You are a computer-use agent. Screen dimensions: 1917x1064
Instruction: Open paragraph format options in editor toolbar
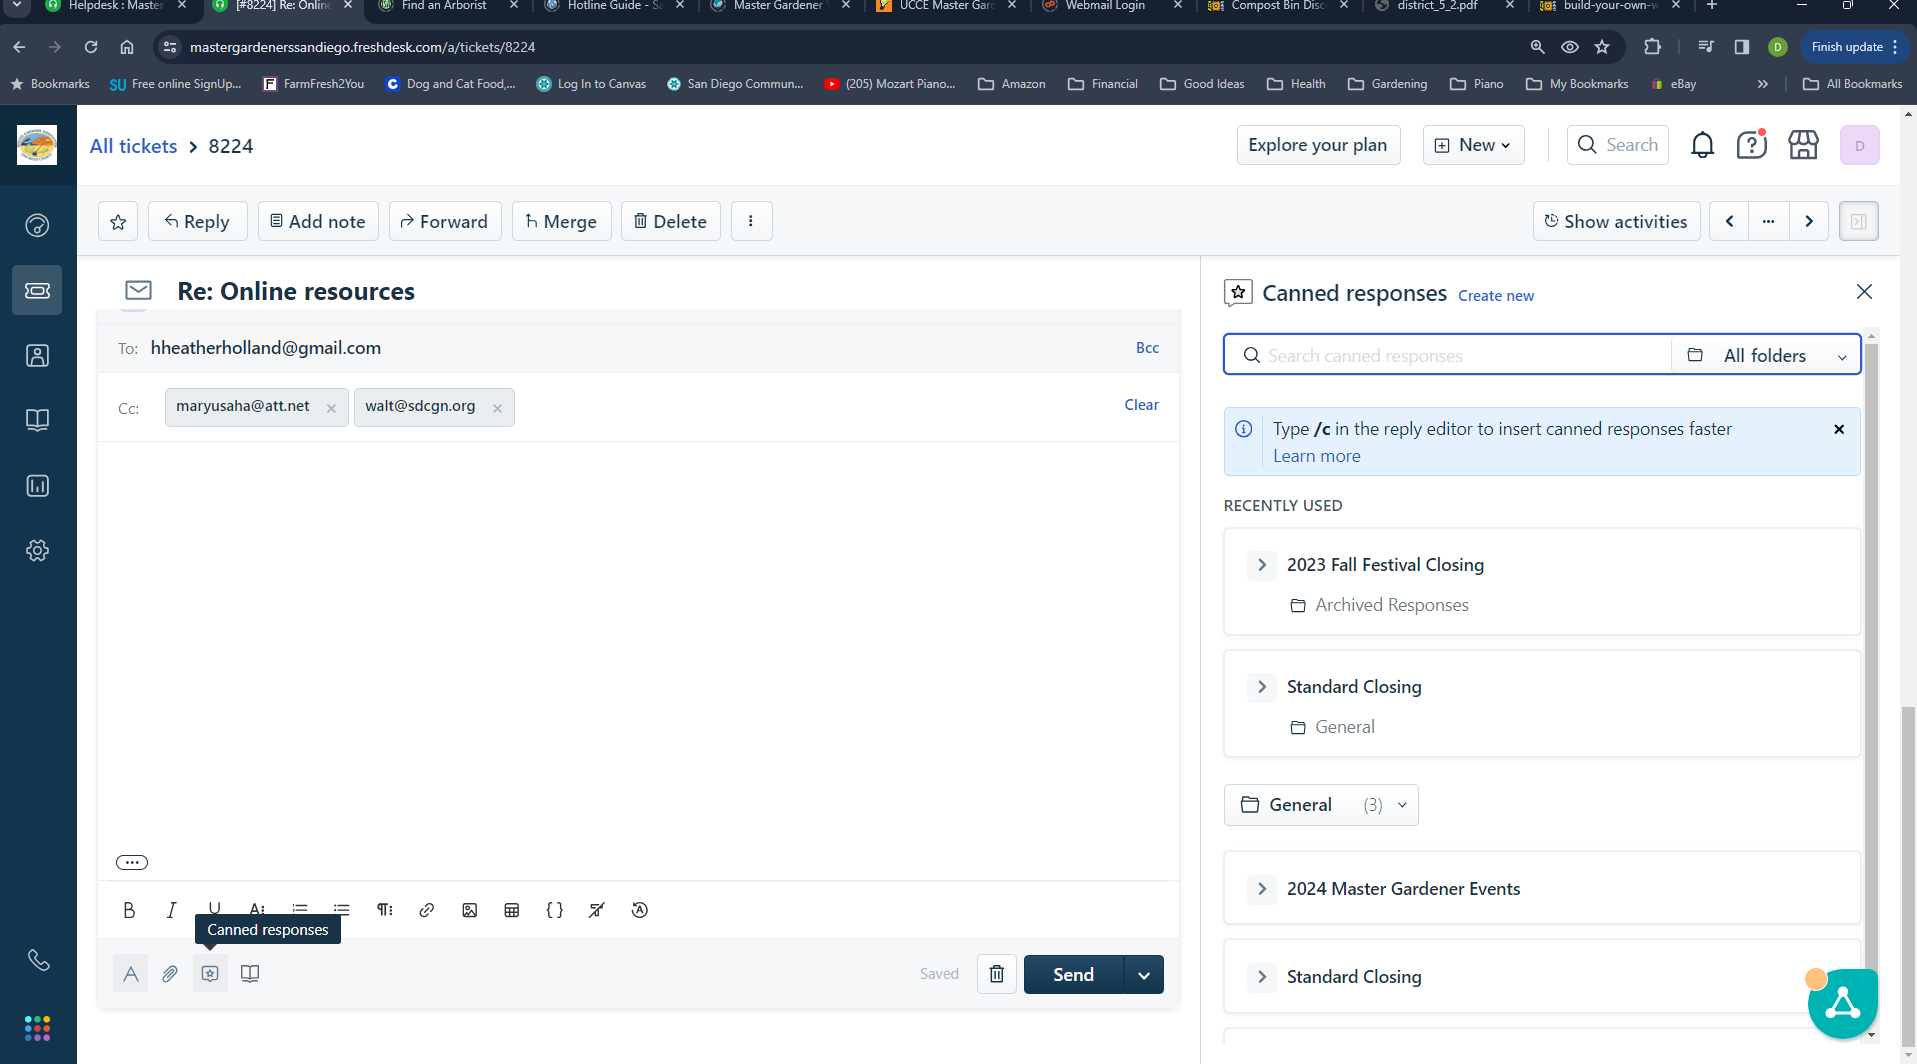[384, 910]
